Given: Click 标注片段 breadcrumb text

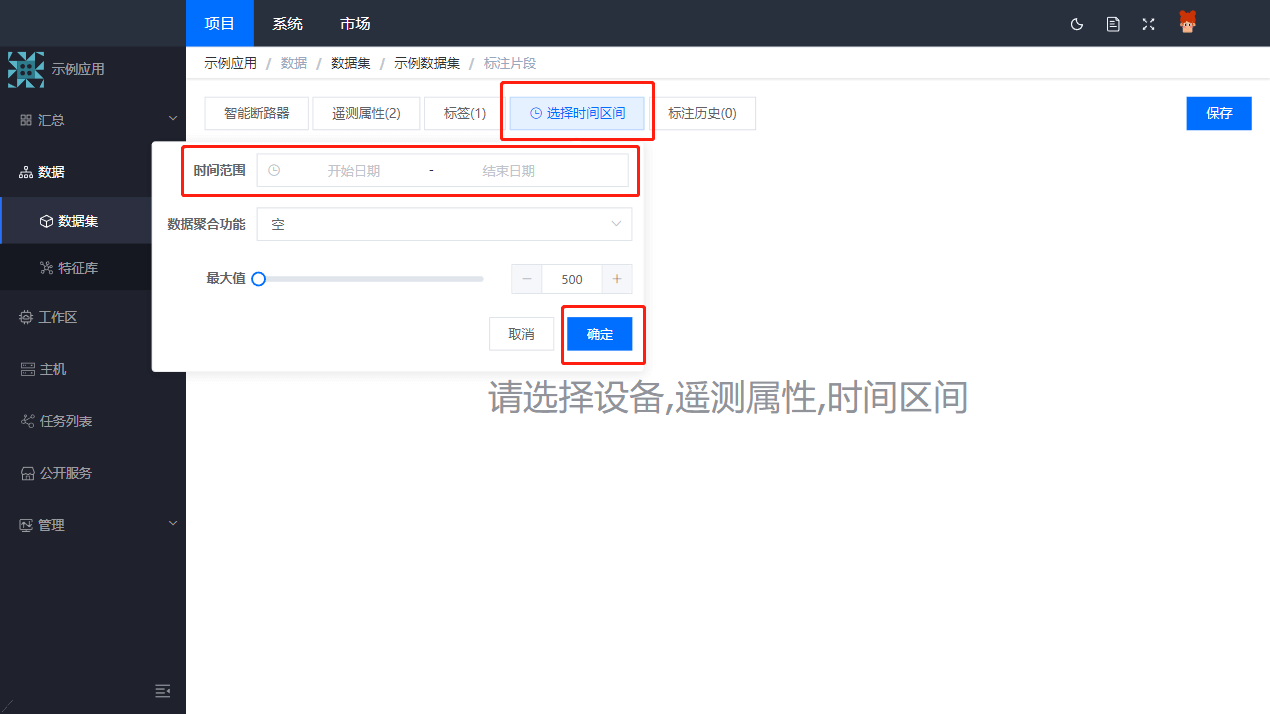Looking at the screenshot, I should pyautogui.click(x=510, y=63).
